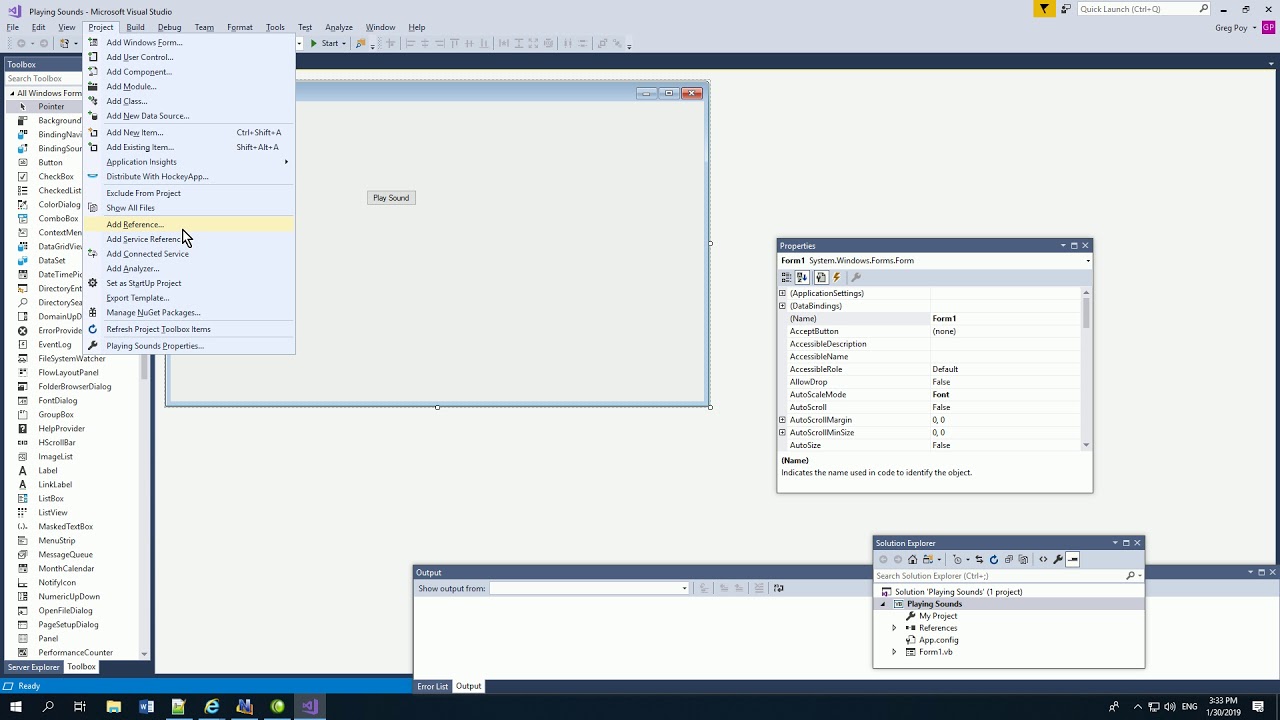Select App.config in Solution Explorer
The height and width of the screenshot is (720, 1280).
938,640
